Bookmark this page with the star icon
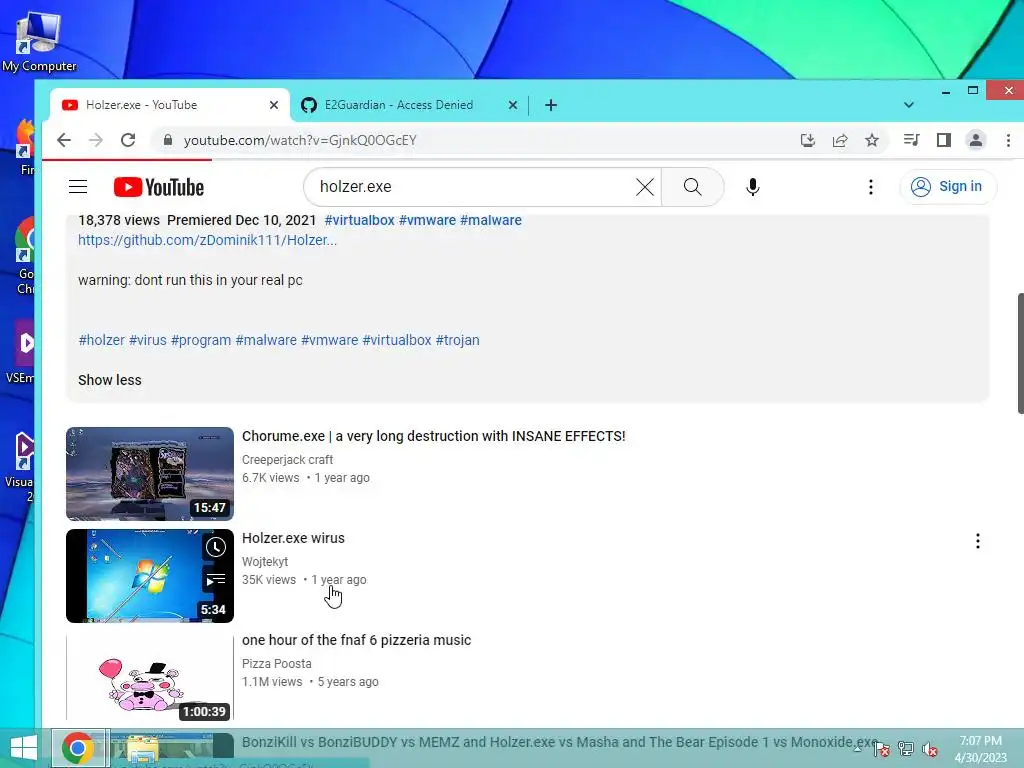Viewport: 1024px width, 768px height. coord(872,140)
